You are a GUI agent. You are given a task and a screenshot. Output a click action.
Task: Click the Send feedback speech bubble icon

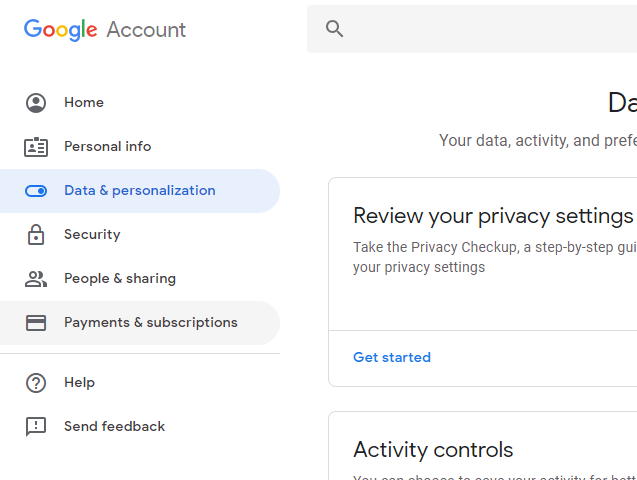tap(36, 427)
